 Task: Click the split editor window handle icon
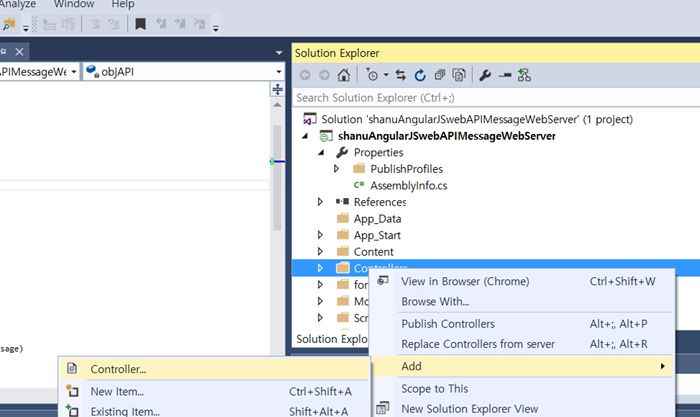(277, 89)
